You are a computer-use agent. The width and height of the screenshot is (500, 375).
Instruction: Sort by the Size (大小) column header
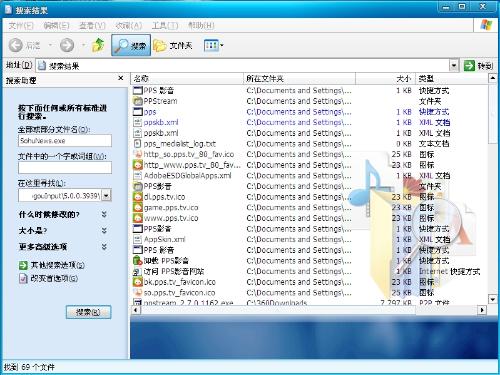385,79
